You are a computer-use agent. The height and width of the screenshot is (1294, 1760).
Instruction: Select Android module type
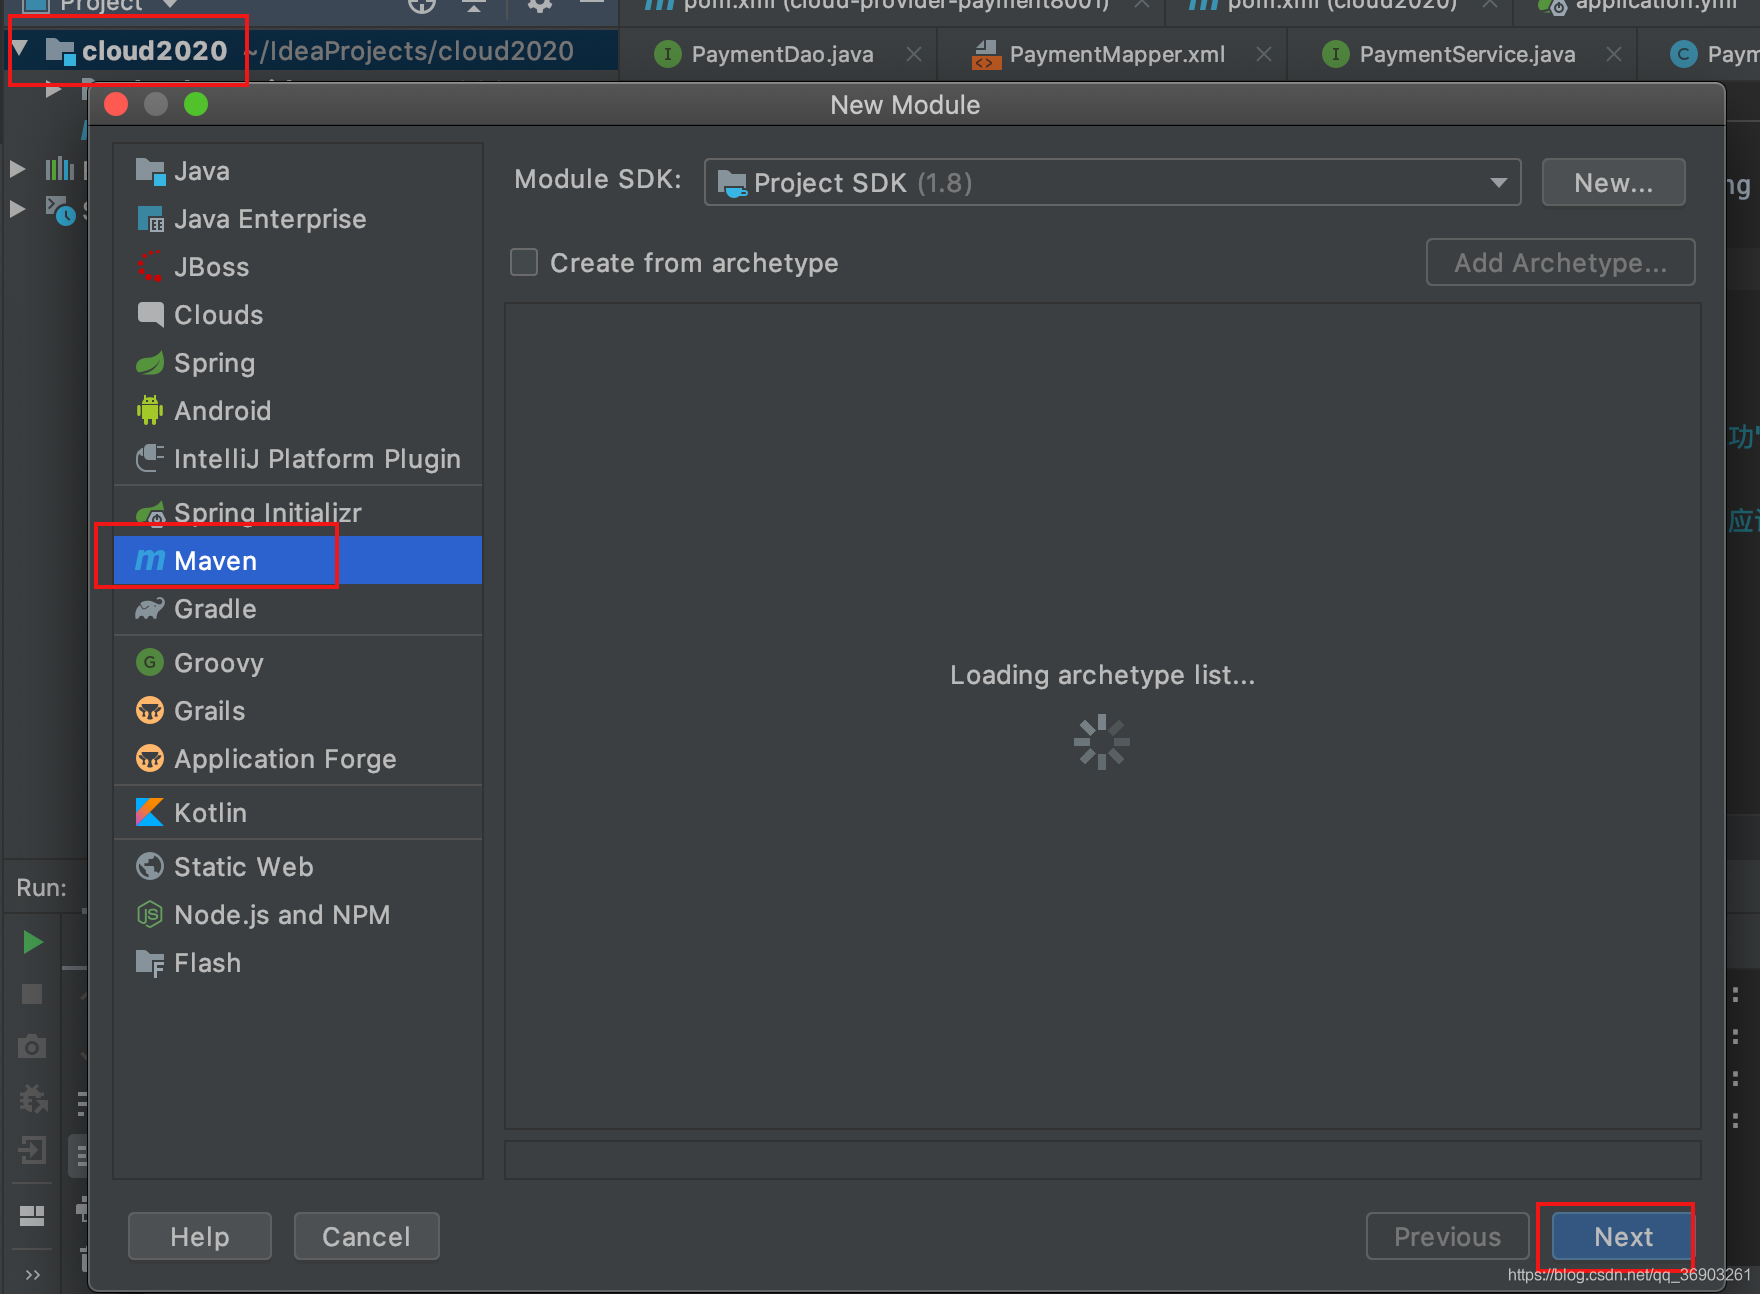point(298,411)
